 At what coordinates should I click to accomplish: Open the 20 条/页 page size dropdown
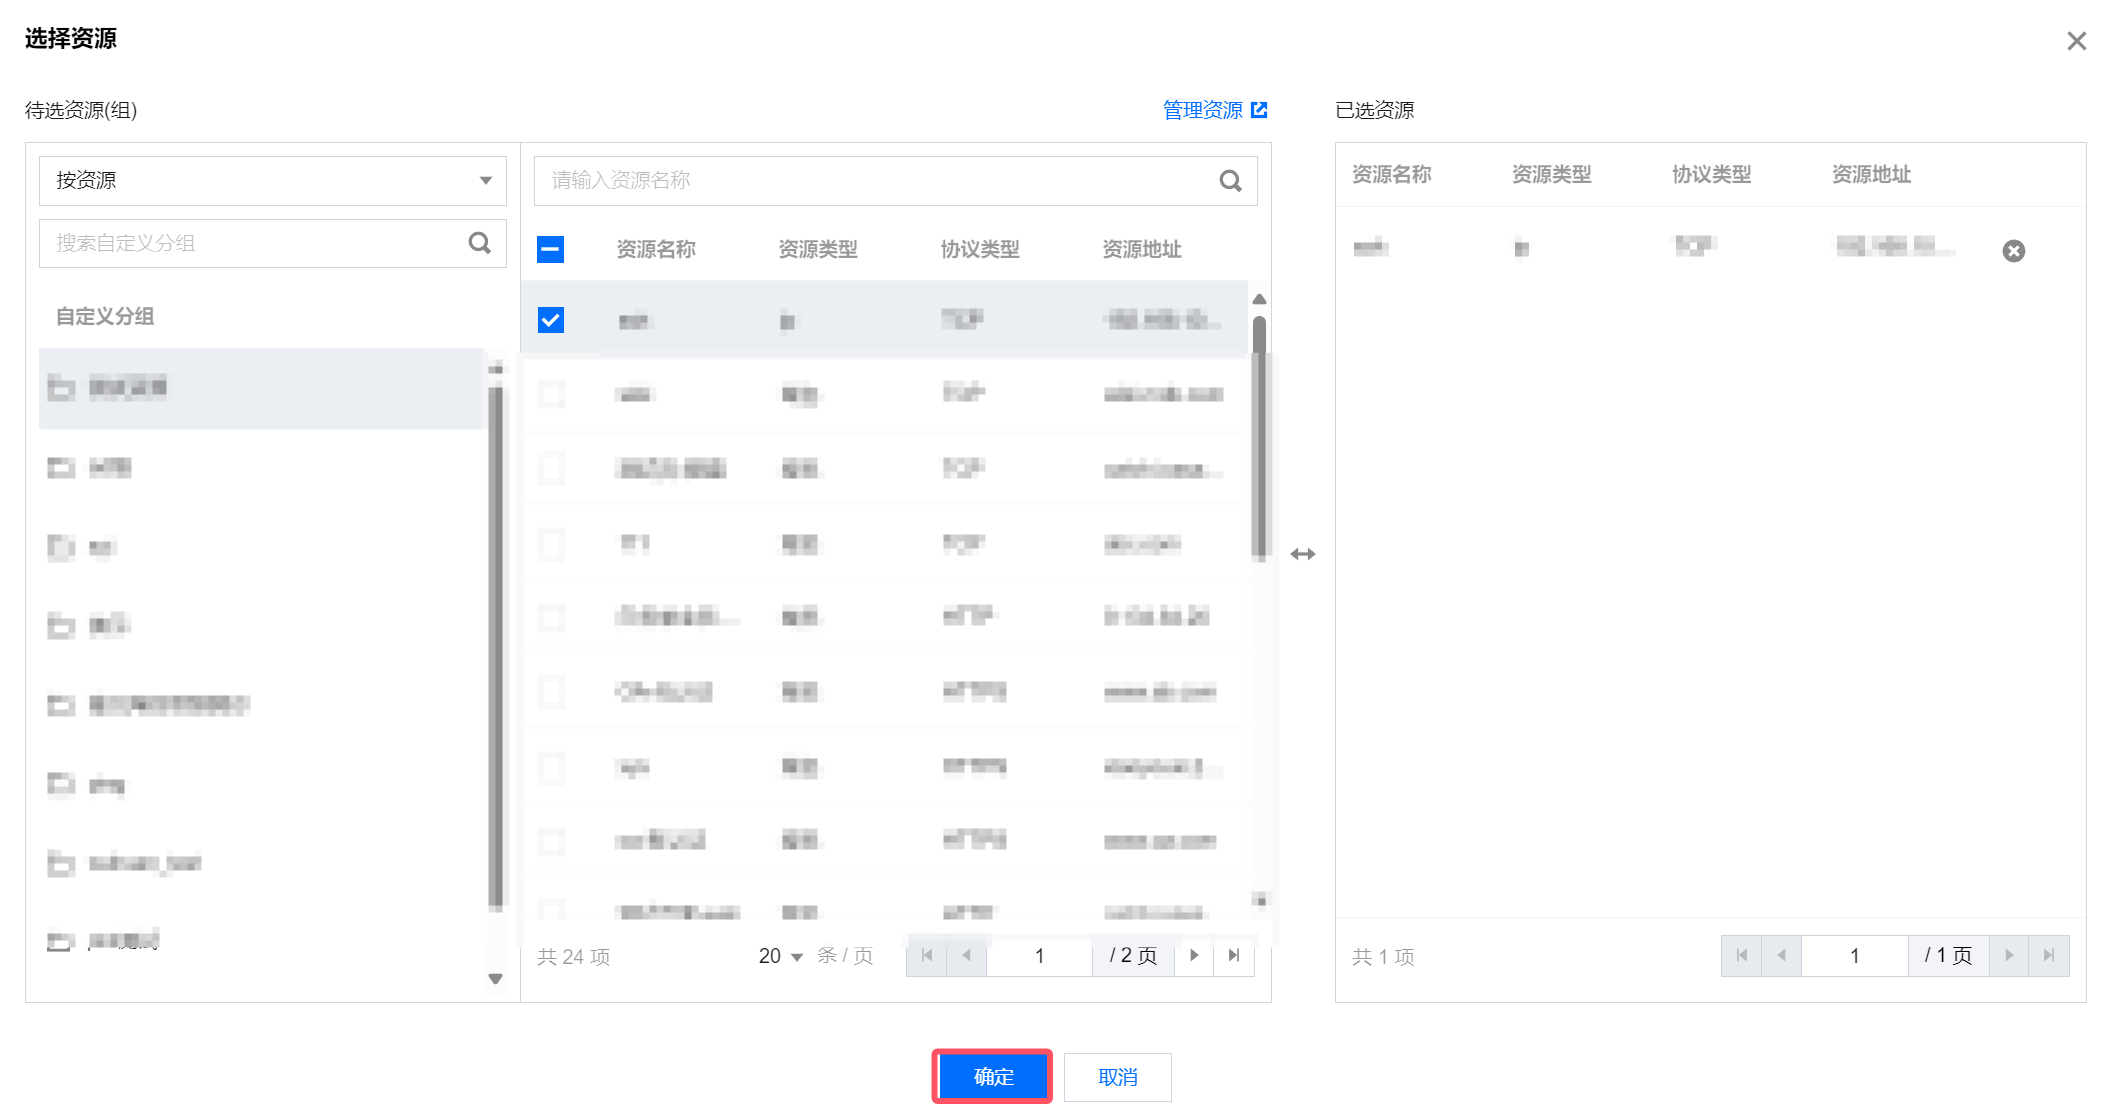(x=781, y=956)
